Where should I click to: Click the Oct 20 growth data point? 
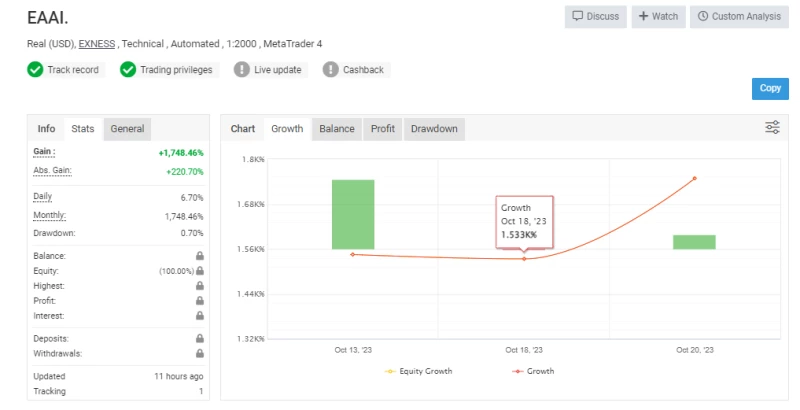[694, 179]
